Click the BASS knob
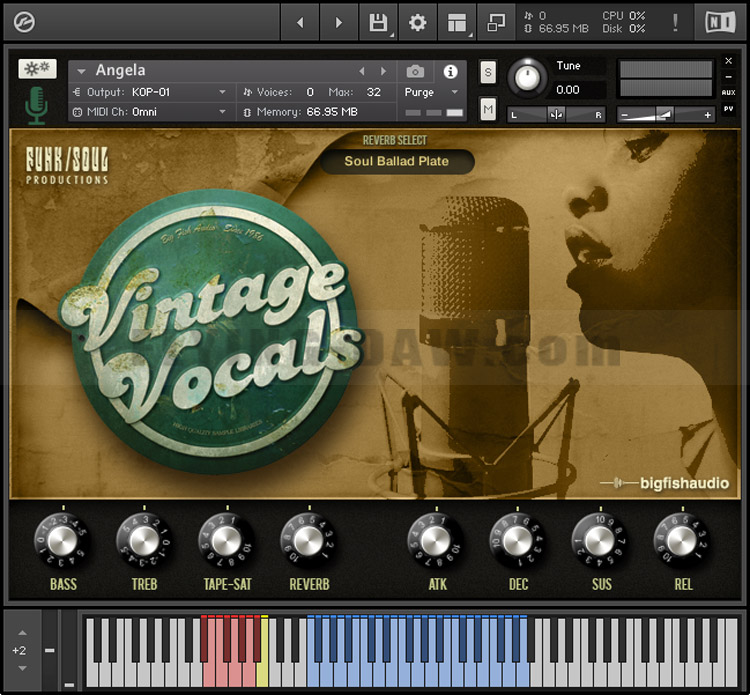The image size is (750, 695). coord(61,540)
